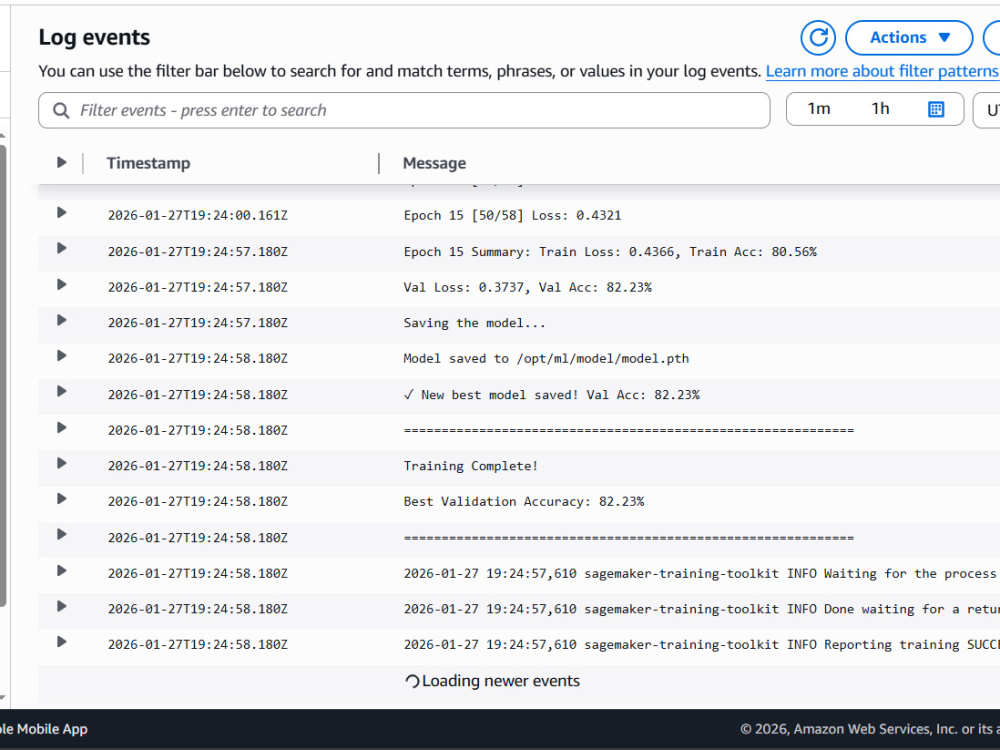Expand the Waiting for the process row
The width and height of the screenshot is (1000, 750).
click(61, 571)
